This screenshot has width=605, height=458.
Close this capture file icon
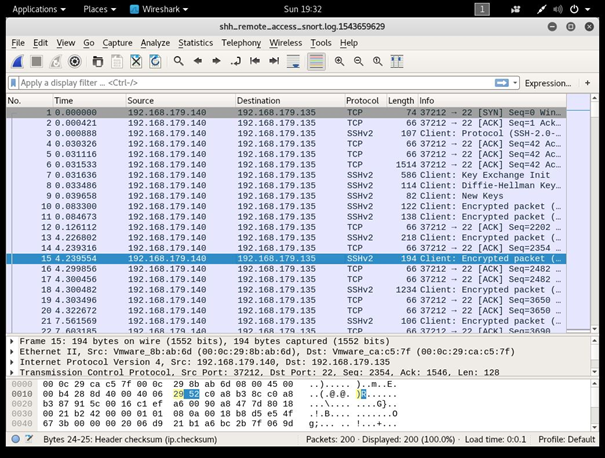point(136,61)
